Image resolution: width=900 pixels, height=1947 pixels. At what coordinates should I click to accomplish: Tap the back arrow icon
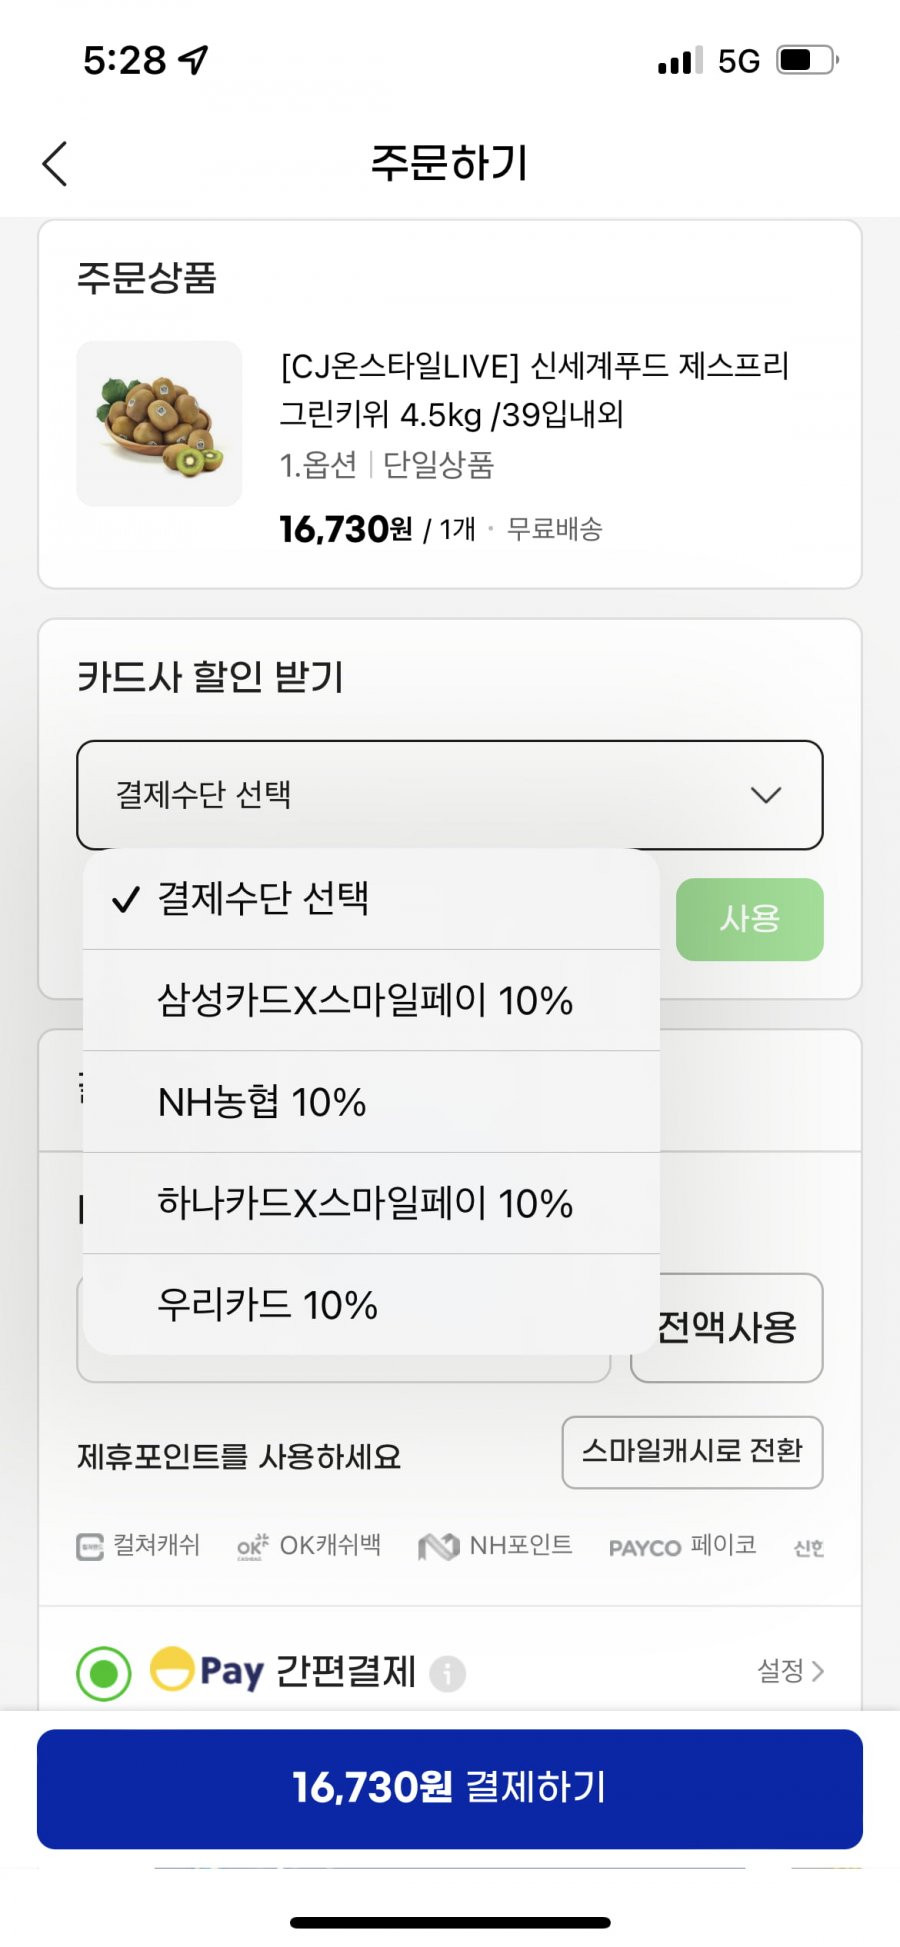tap(55, 163)
